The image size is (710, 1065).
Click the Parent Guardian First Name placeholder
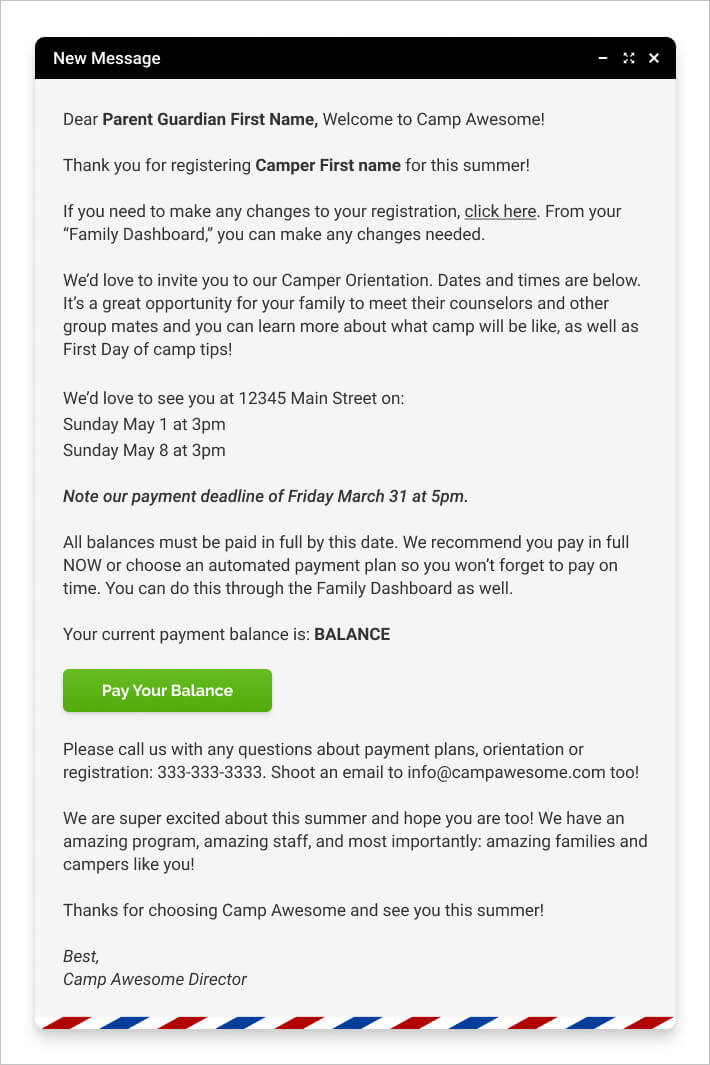point(210,119)
